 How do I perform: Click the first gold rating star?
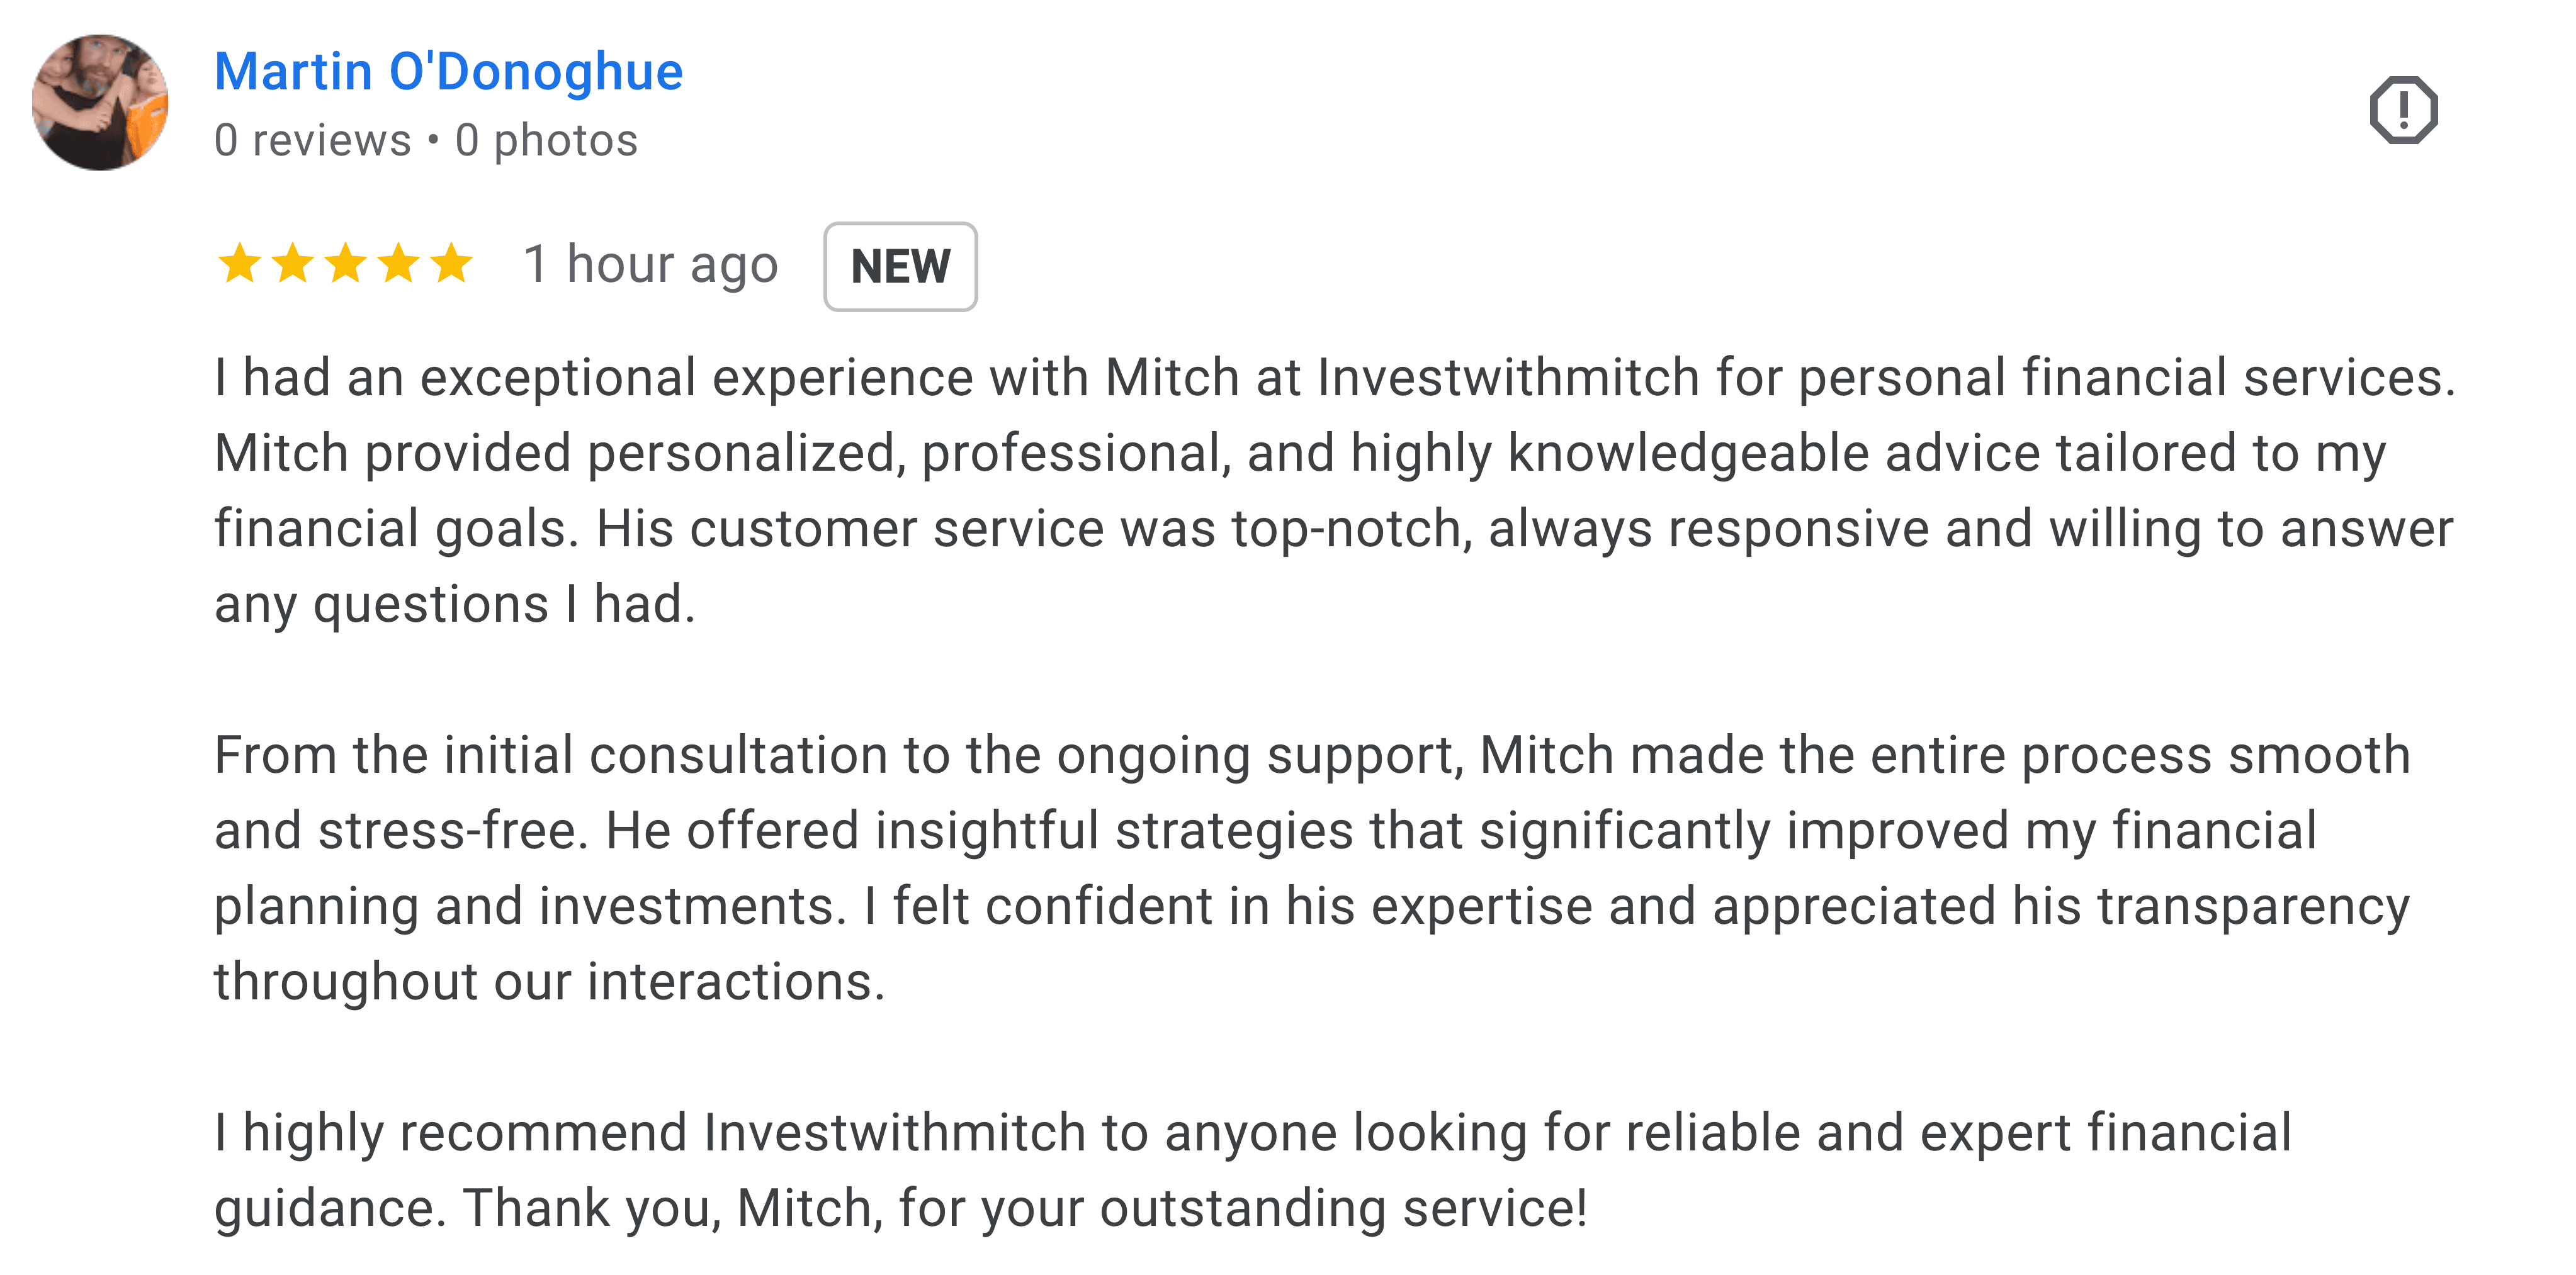coord(240,264)
